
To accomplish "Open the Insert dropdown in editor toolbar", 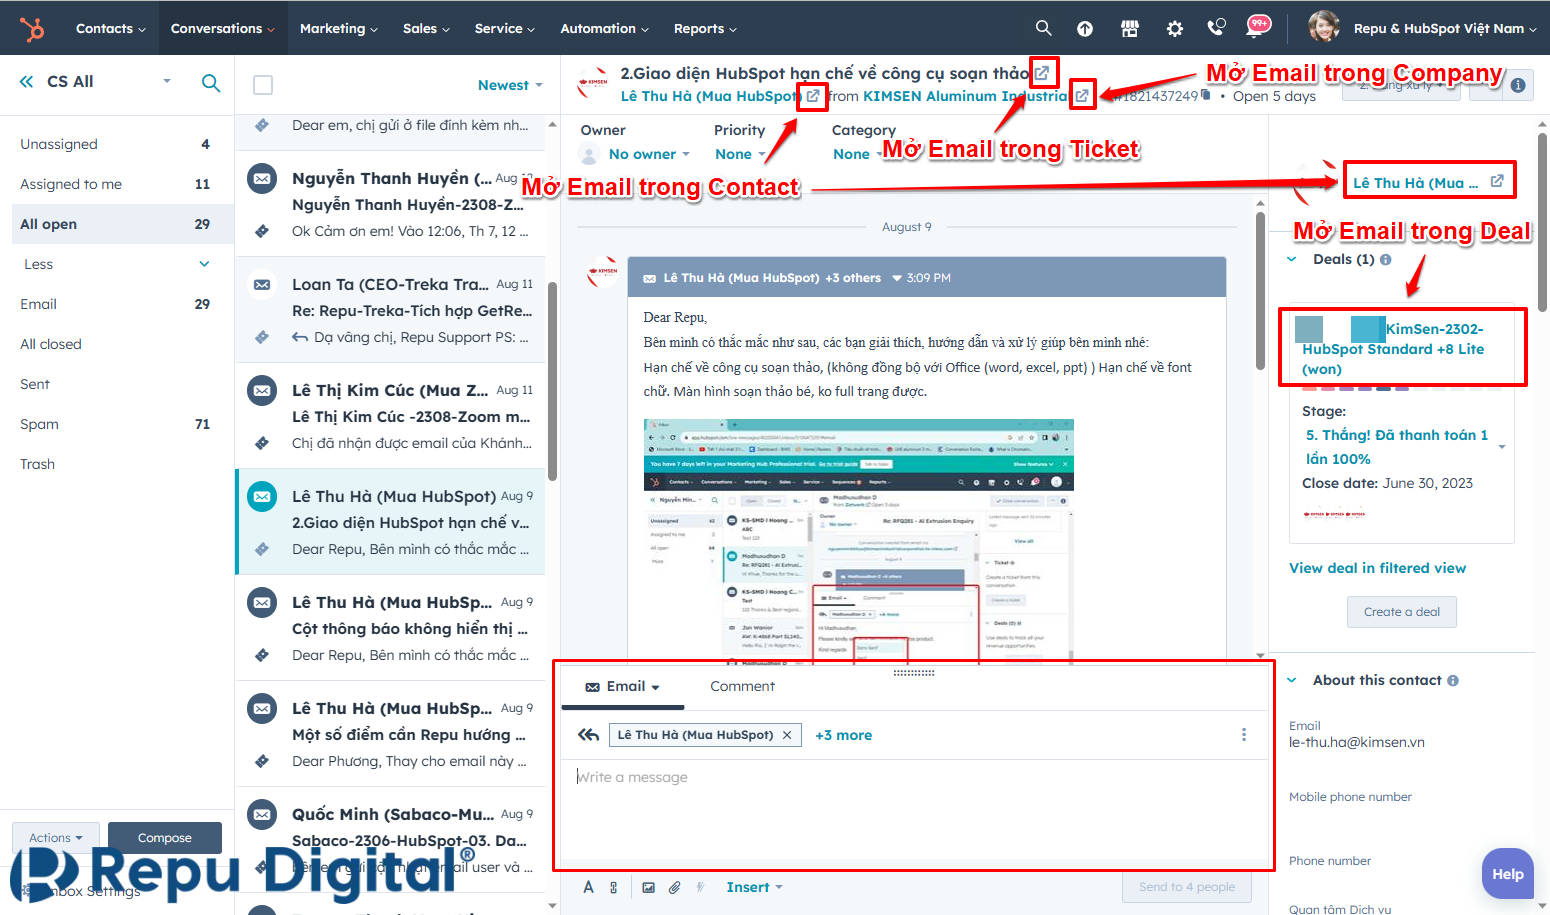I will 754,887.
